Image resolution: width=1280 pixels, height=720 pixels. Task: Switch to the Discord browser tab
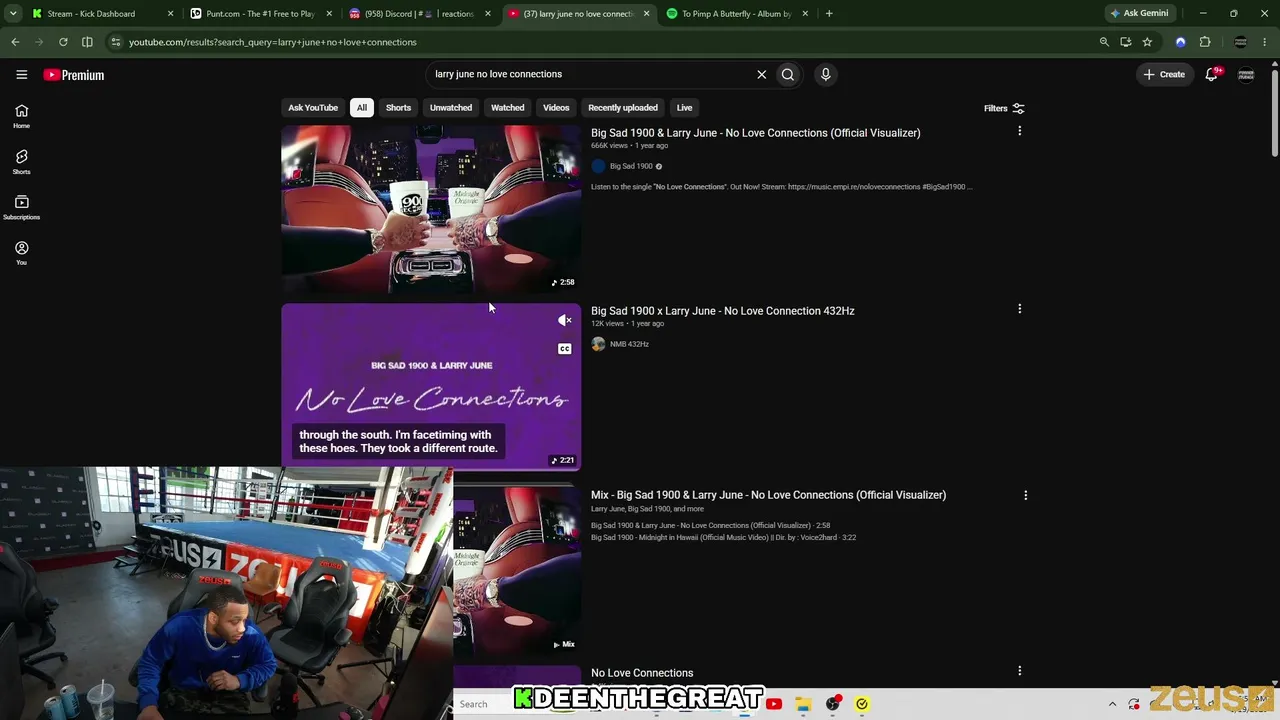tap(419, 14)
